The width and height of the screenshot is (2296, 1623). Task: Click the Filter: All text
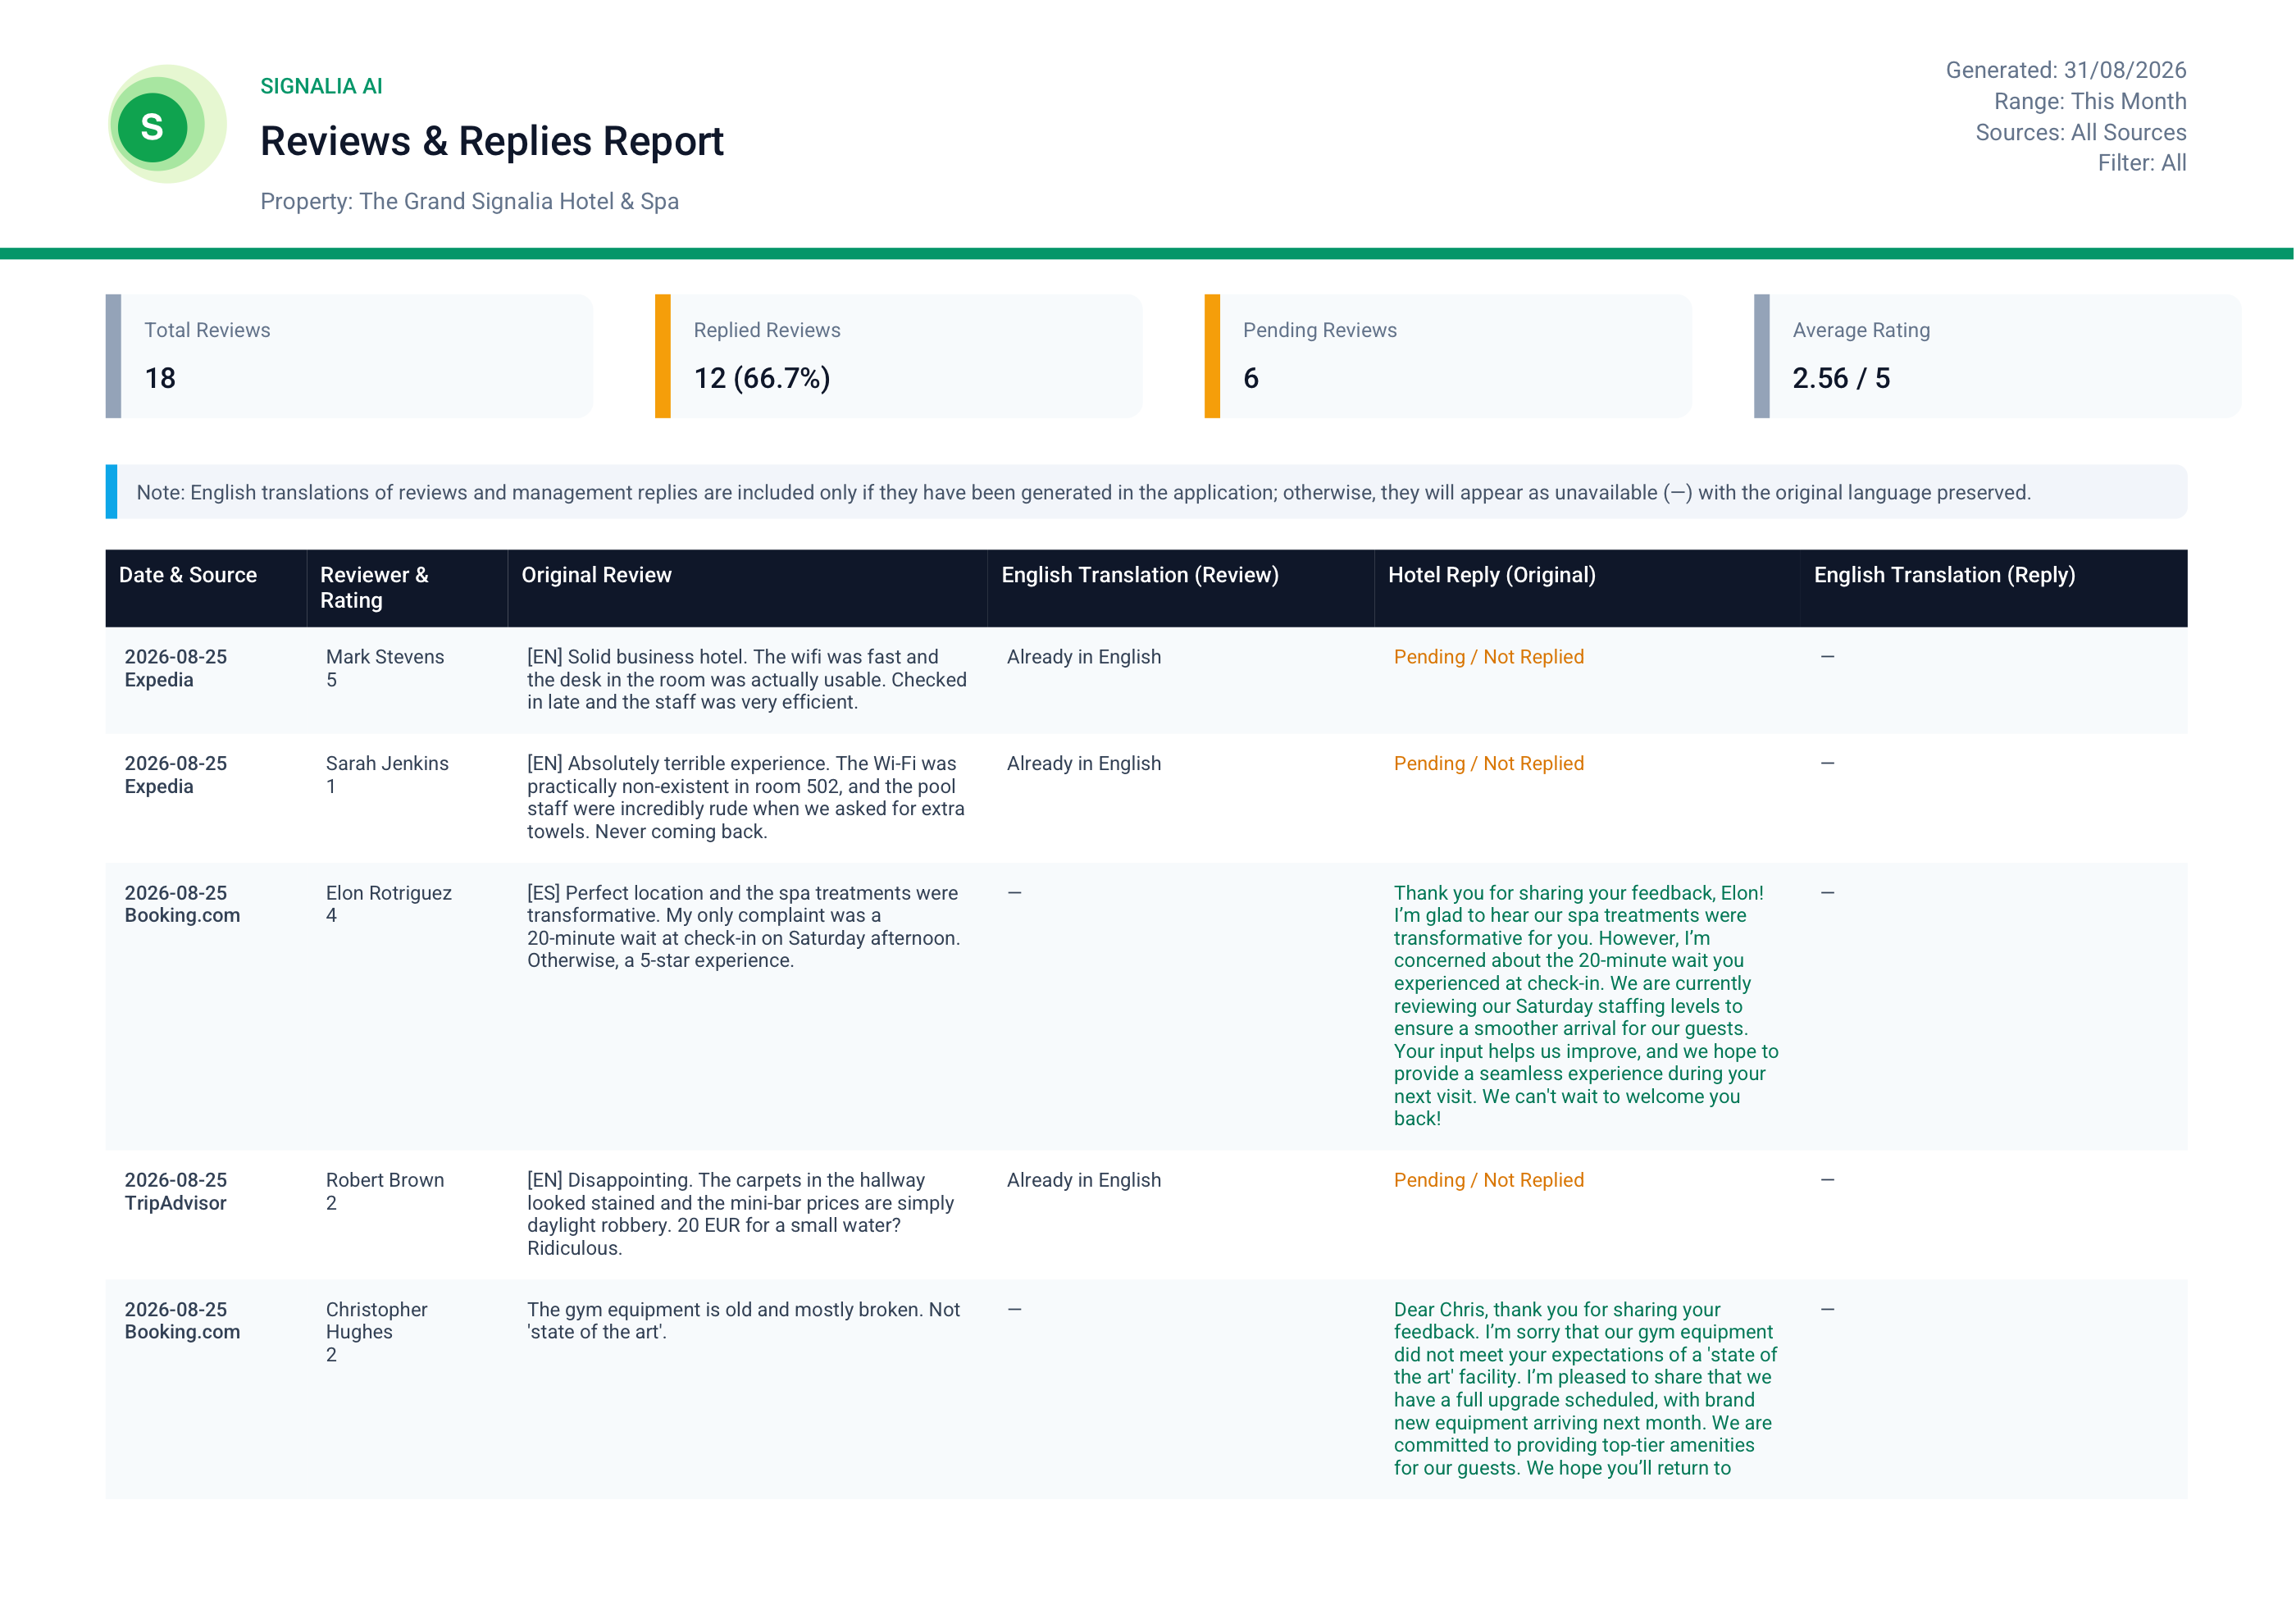pyautogui.click(x=2141, y=163)
